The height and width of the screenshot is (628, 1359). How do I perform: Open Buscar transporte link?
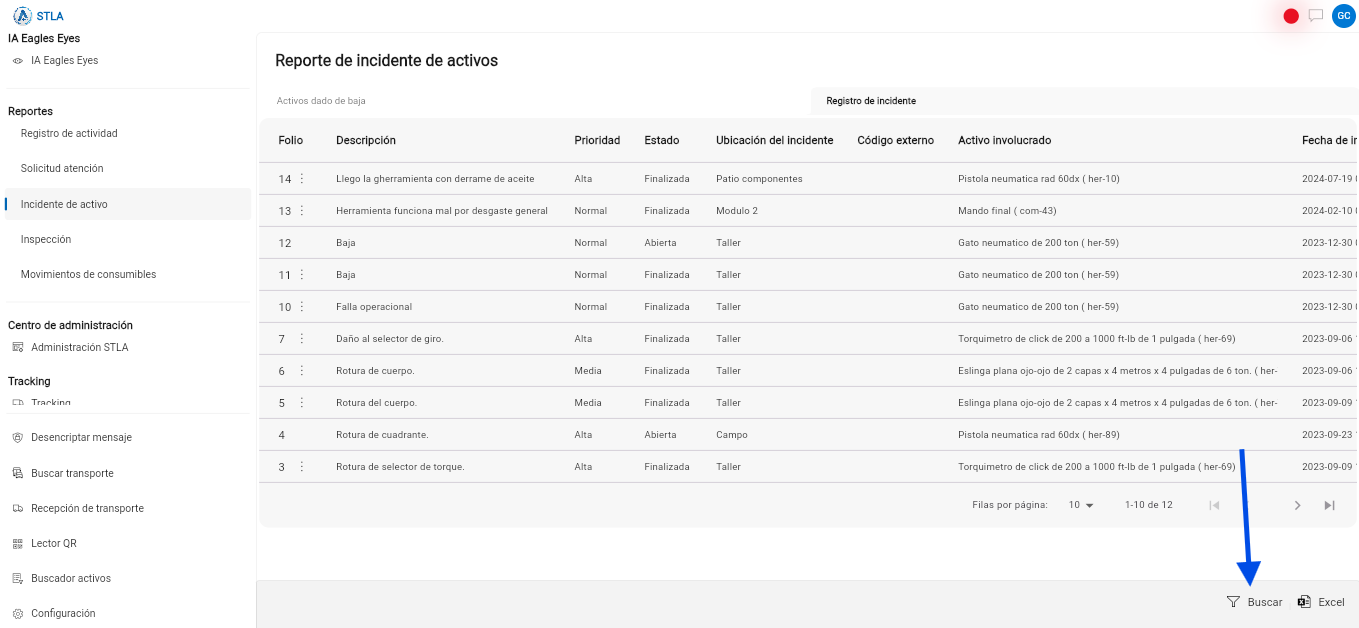click(x=72, y=473)
